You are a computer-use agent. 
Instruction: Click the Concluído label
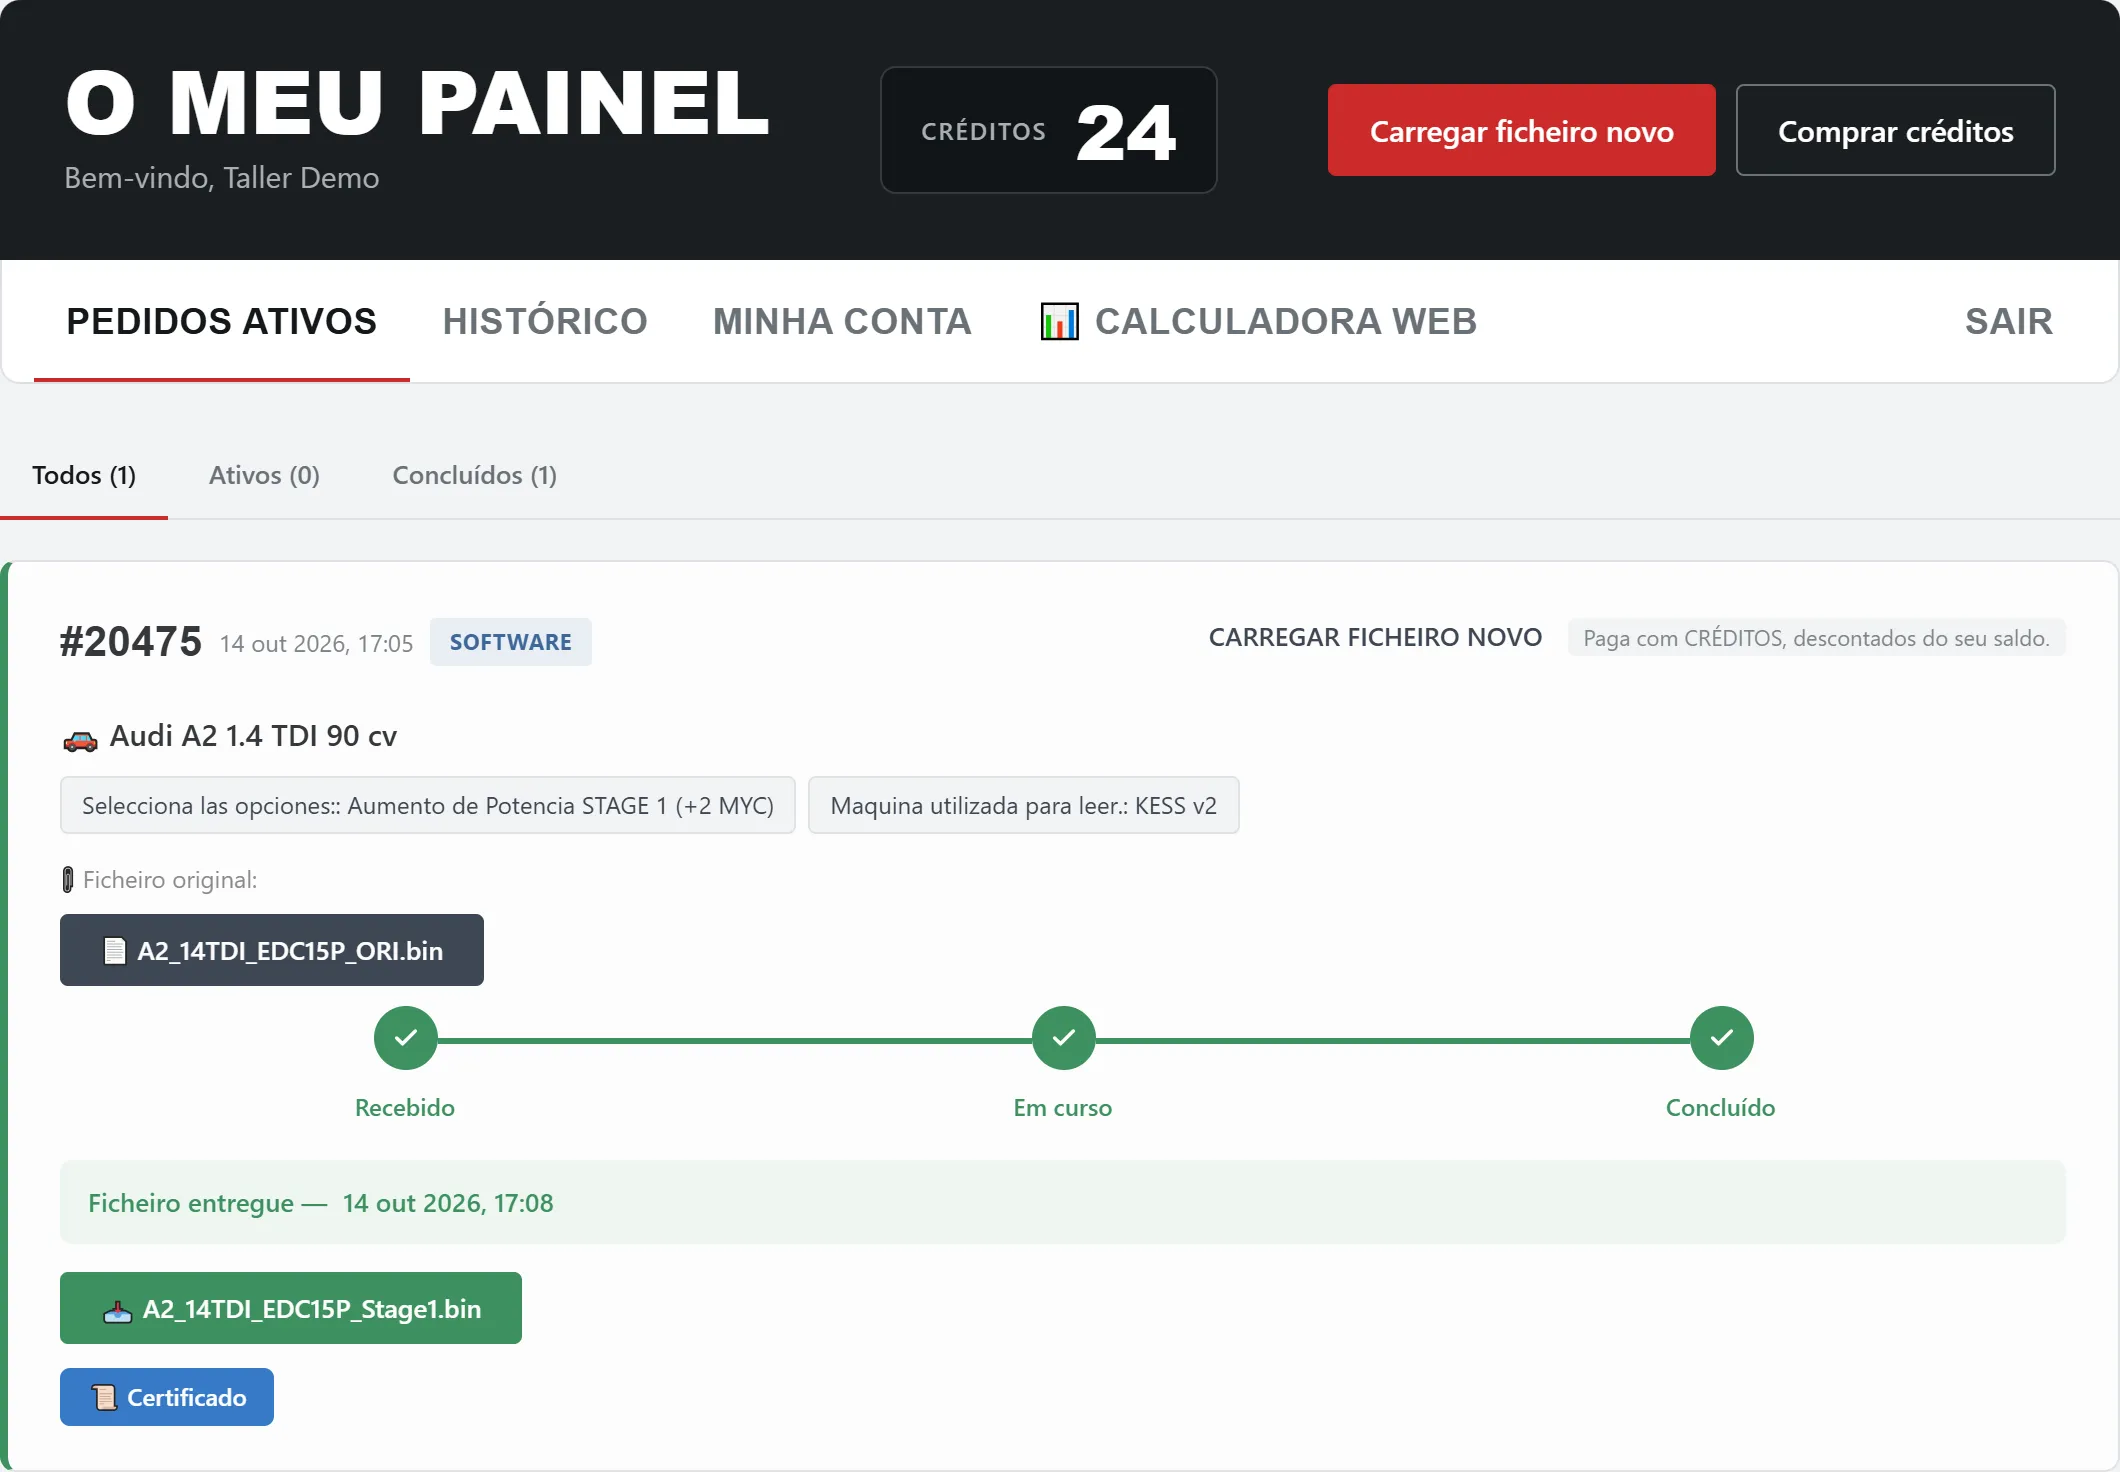1720,1107
